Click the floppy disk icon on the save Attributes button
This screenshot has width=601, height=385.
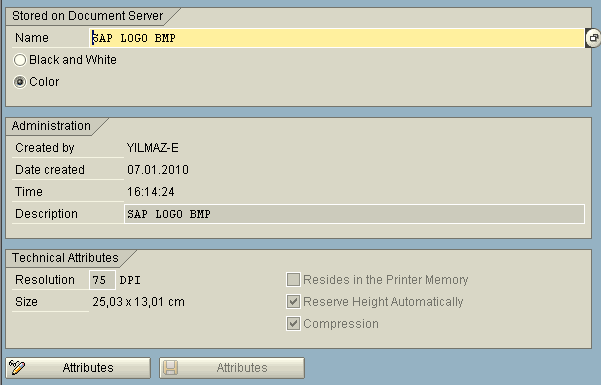tap(171, 368)
